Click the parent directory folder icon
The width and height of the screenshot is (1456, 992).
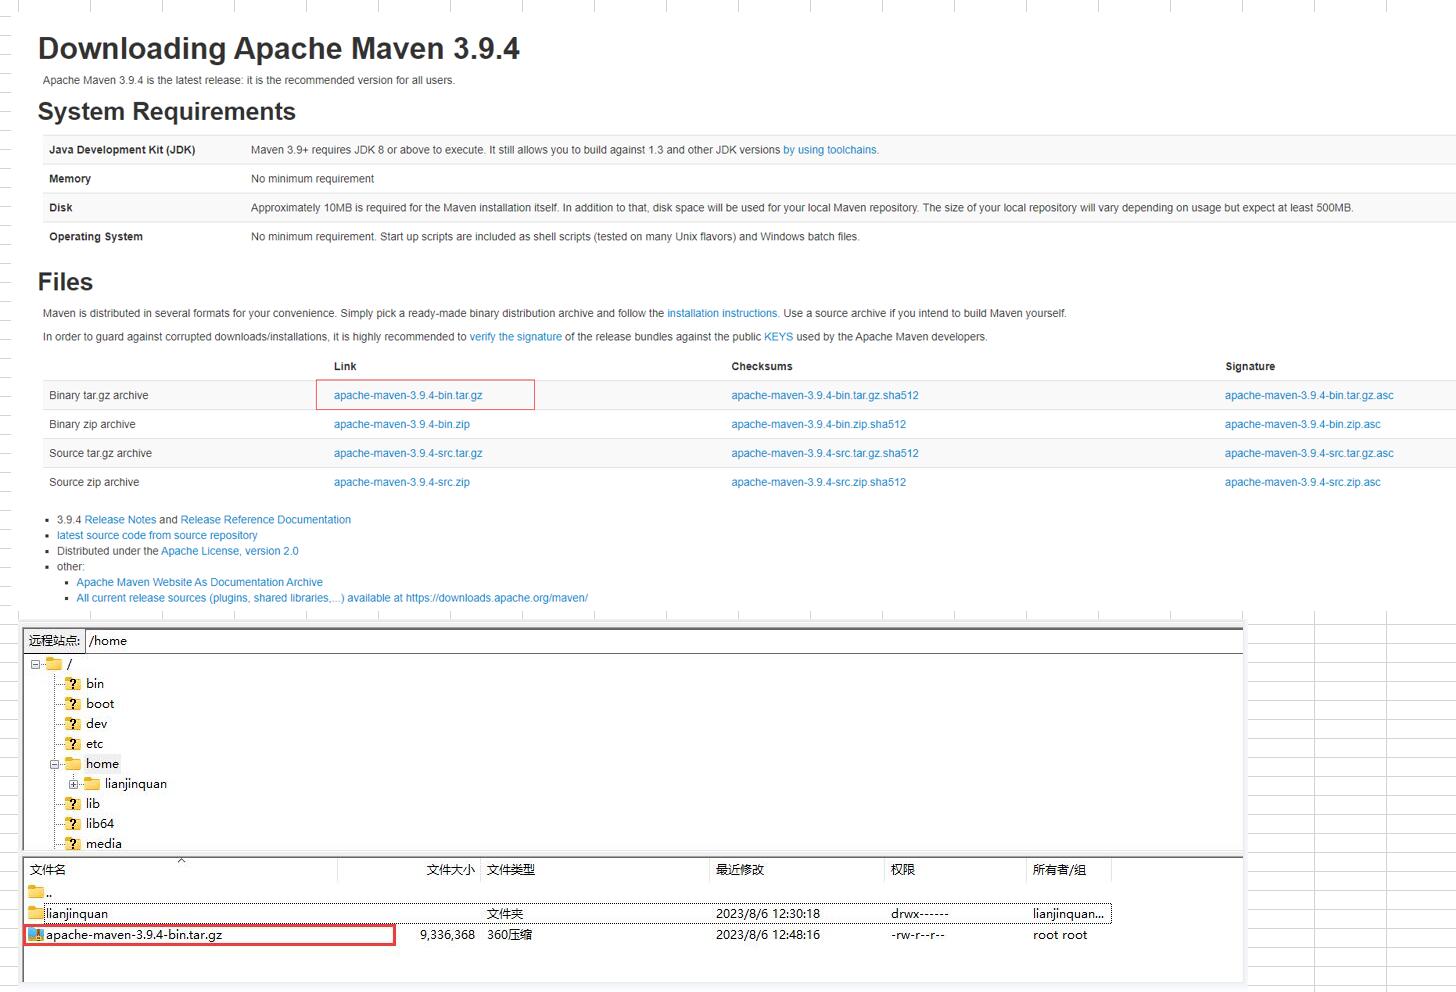coord(36,891)
